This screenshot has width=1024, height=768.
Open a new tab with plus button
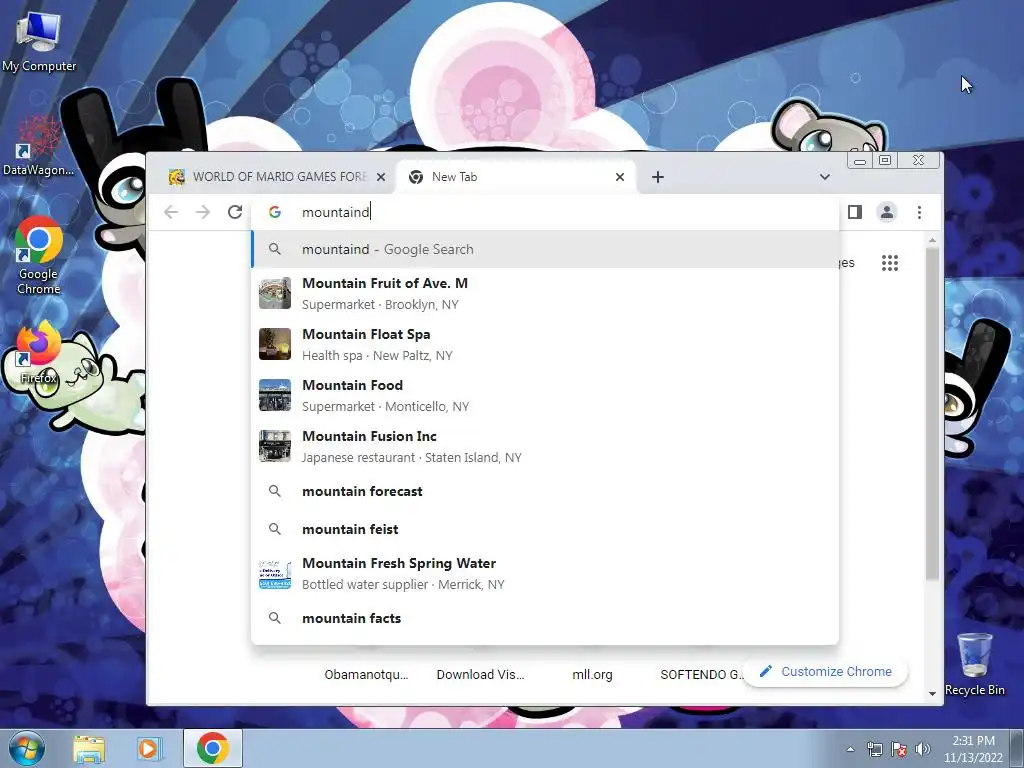coord(658,177)
